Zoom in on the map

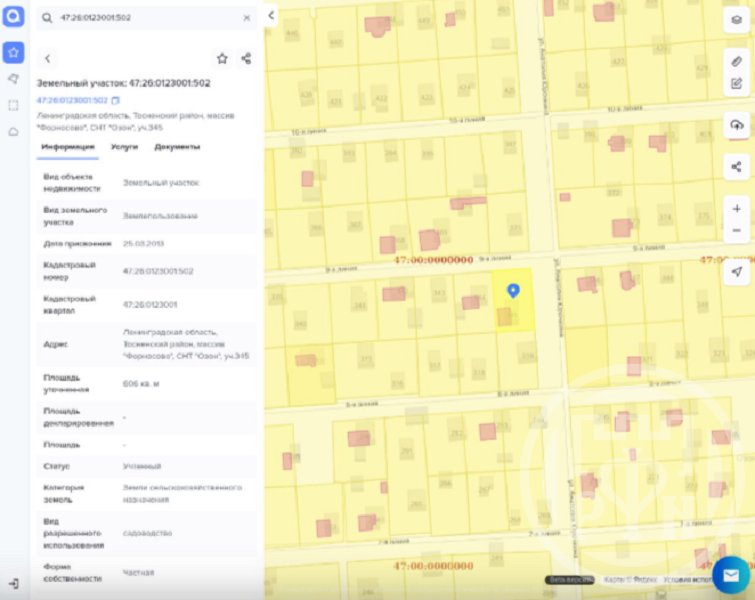(x=737, y=209)
